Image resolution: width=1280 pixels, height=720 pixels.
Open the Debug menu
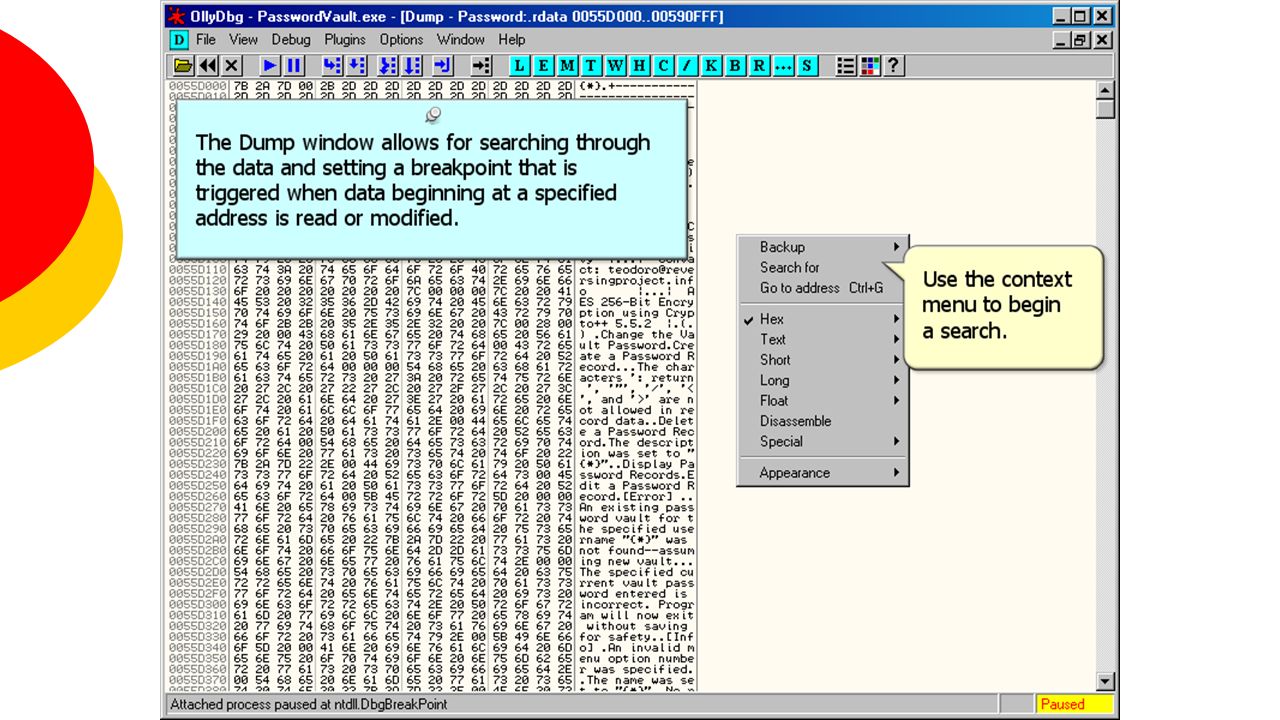coord(291,40)
